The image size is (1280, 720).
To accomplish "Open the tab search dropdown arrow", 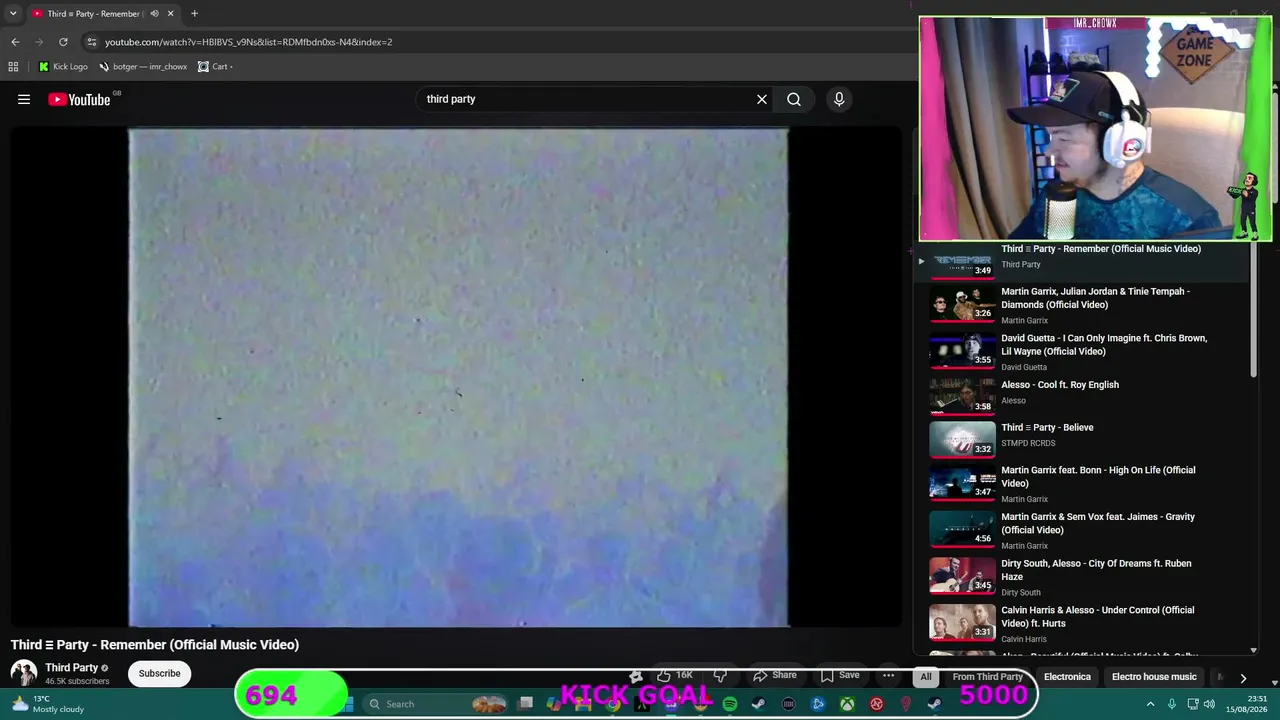I will 13,14.
